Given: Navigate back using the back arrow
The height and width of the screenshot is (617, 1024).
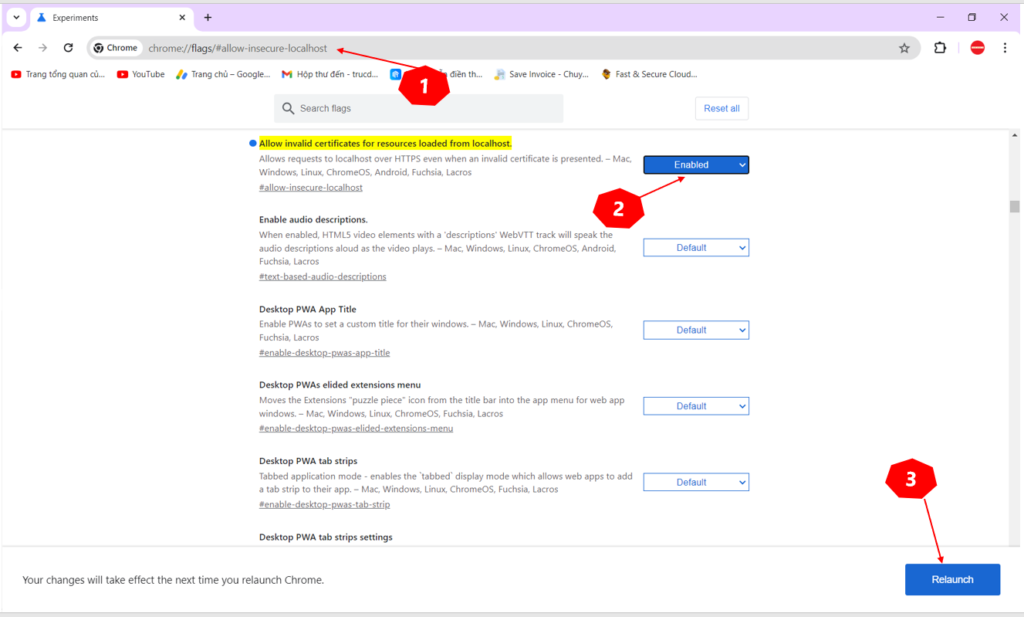Looking at the screenshot, I should [17, 47].
